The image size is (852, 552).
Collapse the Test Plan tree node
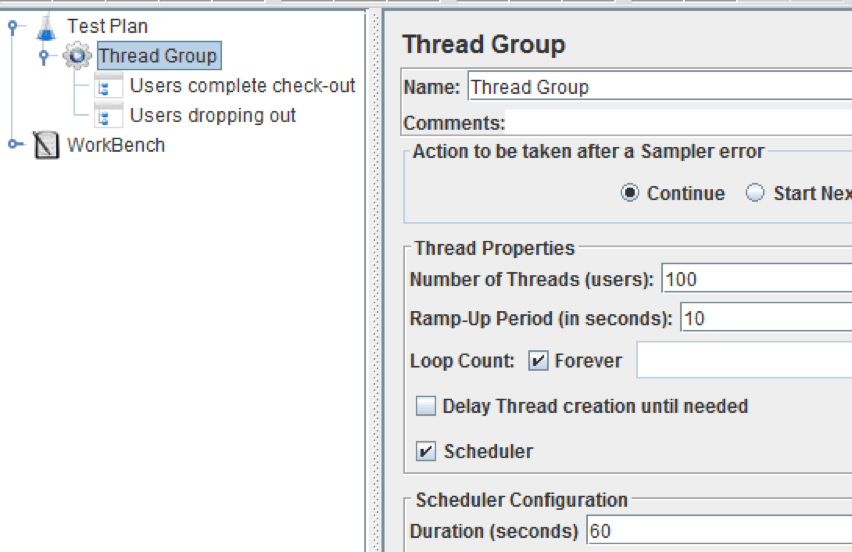pyautogui.click(x=13, y=26)
